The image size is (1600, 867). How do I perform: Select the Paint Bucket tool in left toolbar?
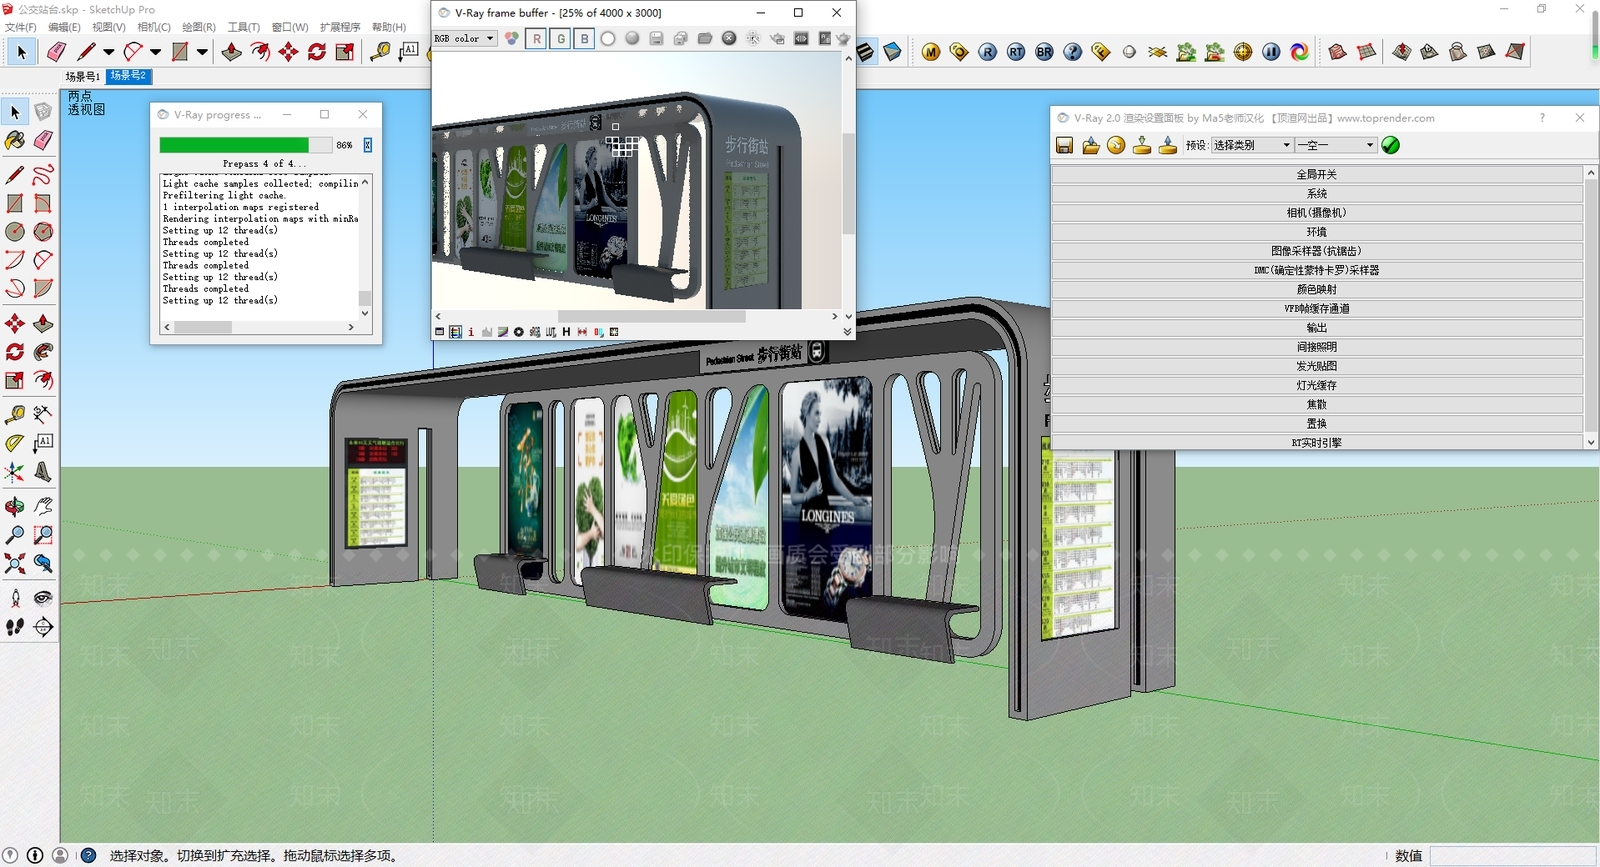tap(15, 141)
